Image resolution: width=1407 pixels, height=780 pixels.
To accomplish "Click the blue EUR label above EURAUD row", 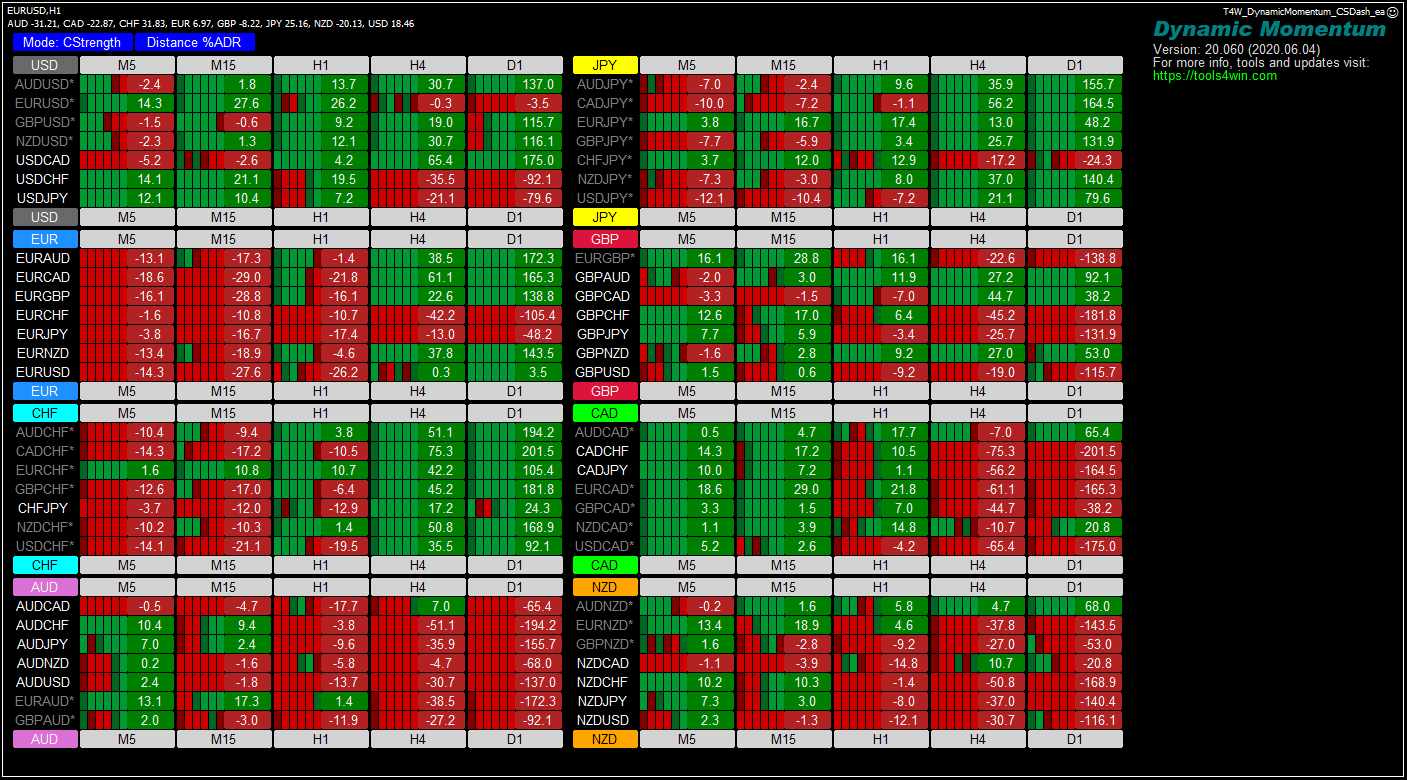I will 45,239.
